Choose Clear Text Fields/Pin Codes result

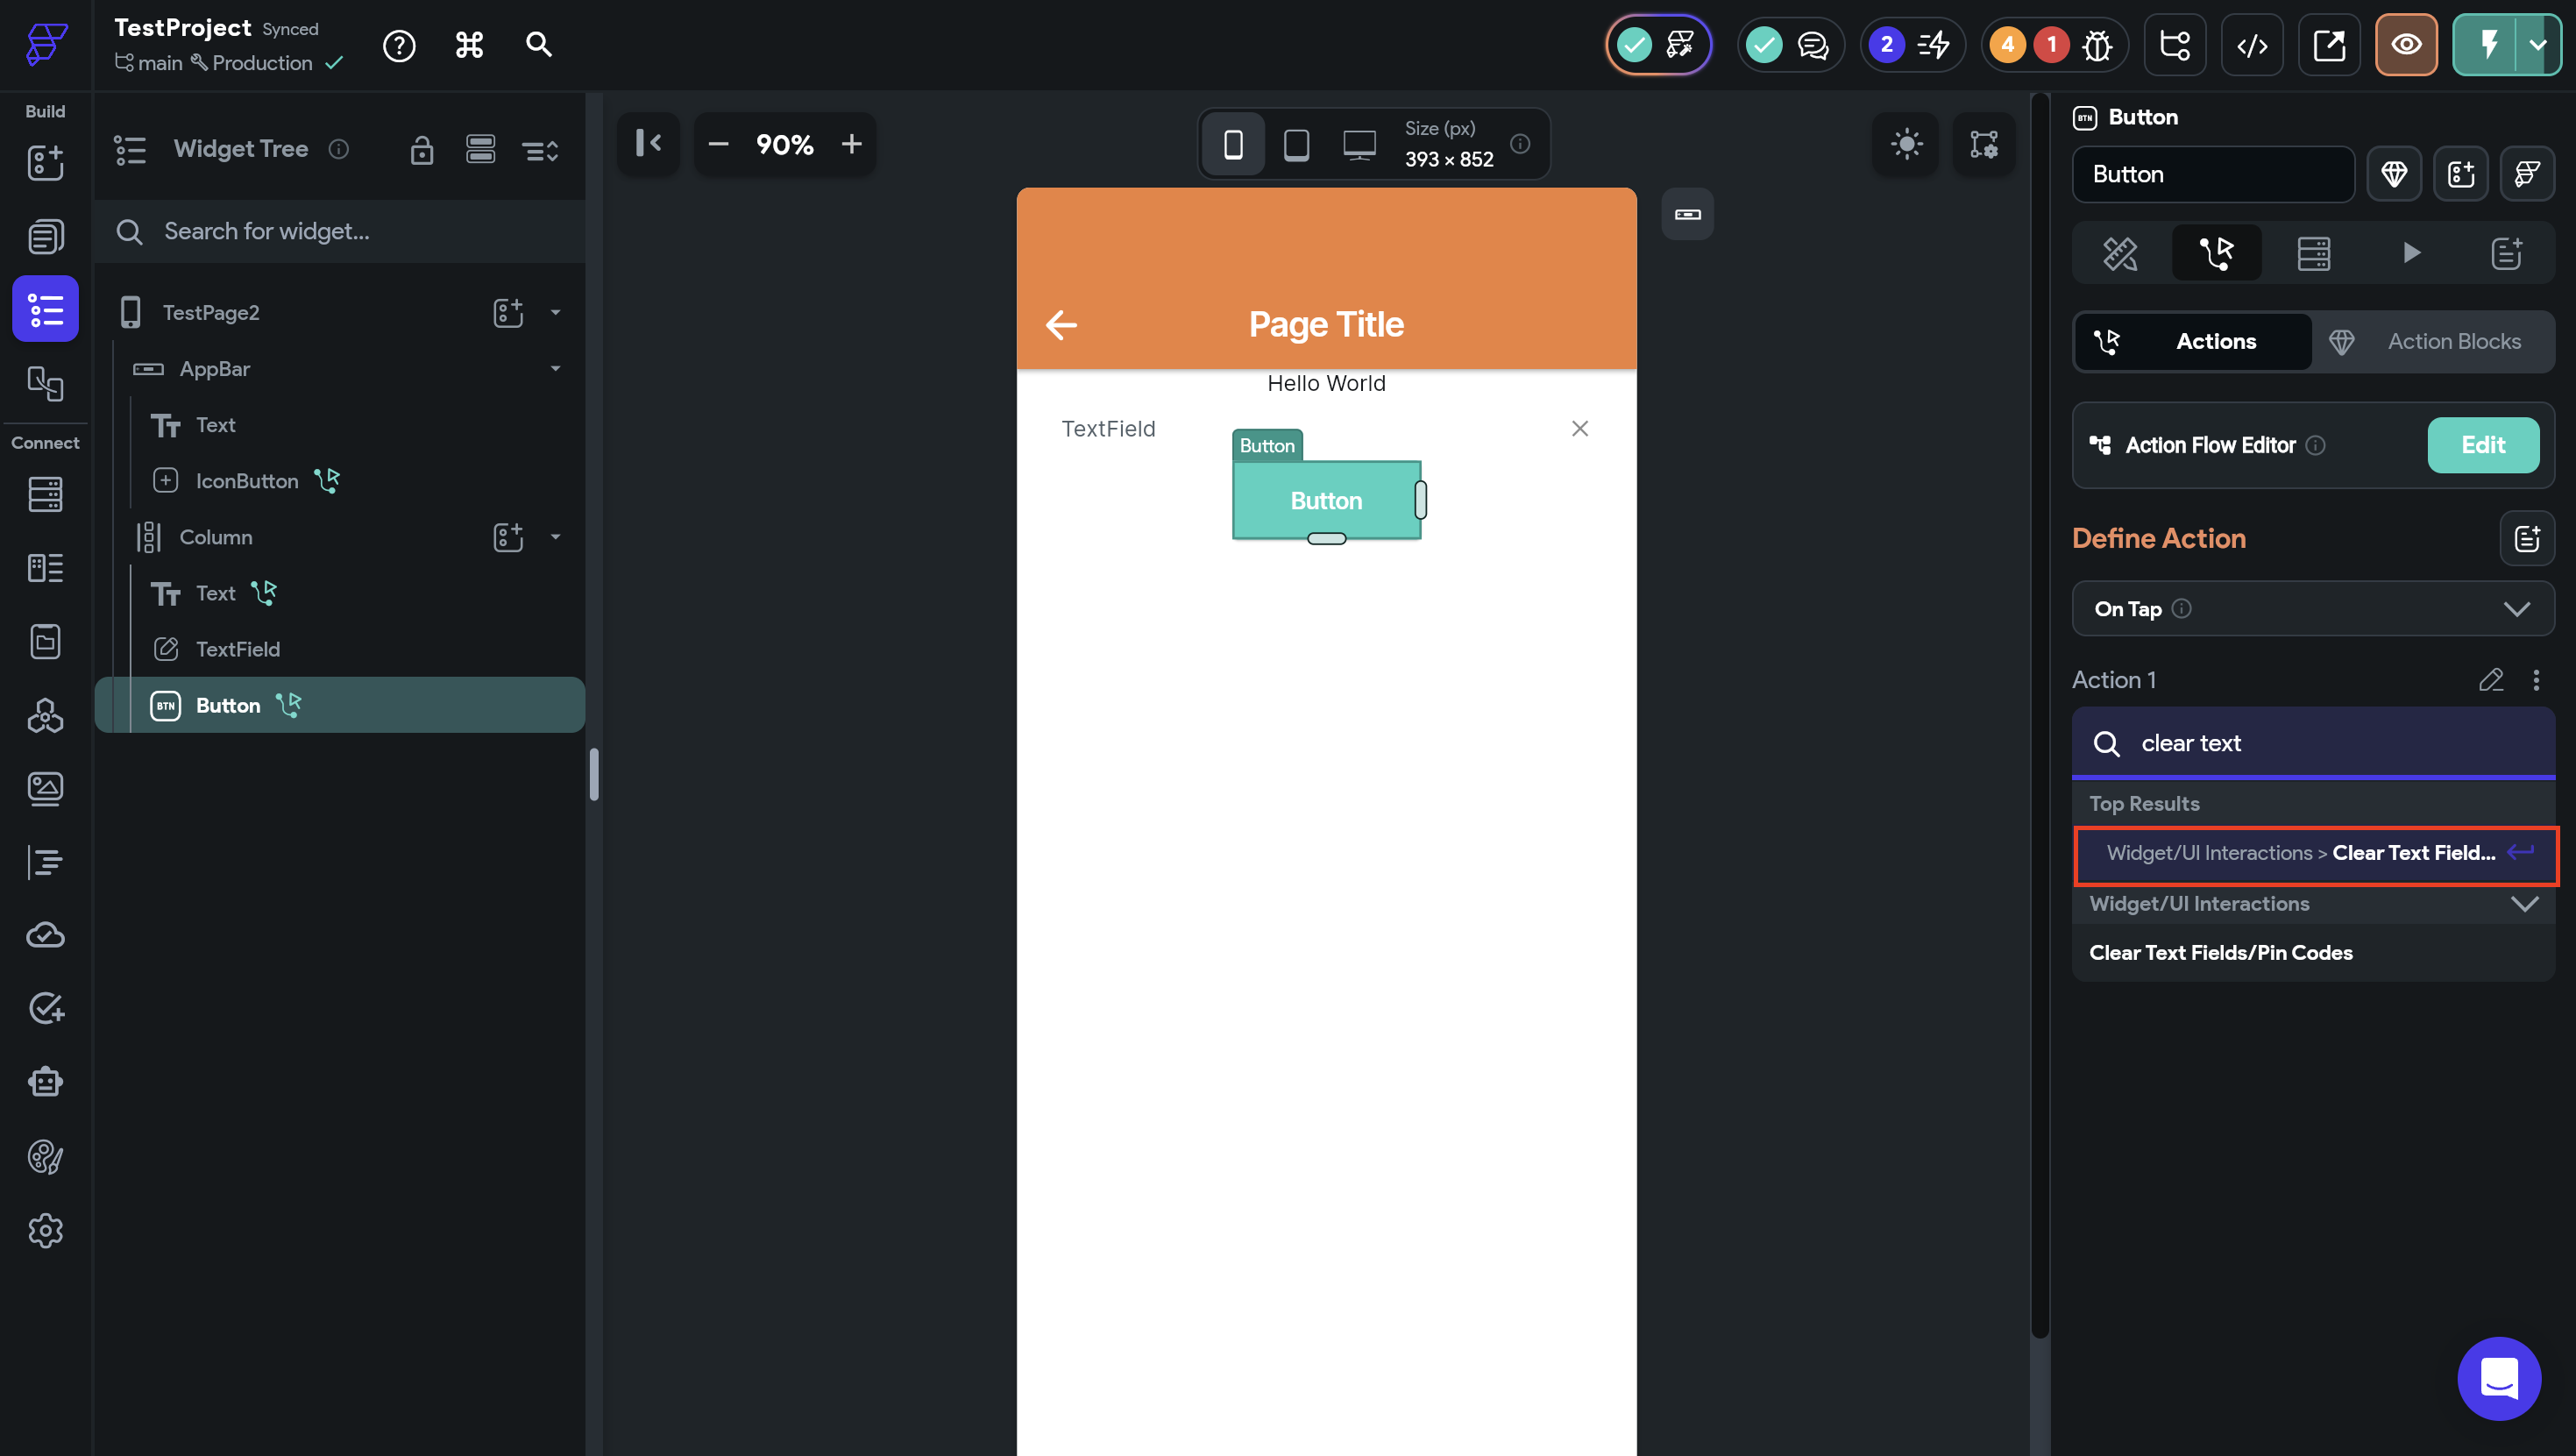click(x=2220, y=952)
